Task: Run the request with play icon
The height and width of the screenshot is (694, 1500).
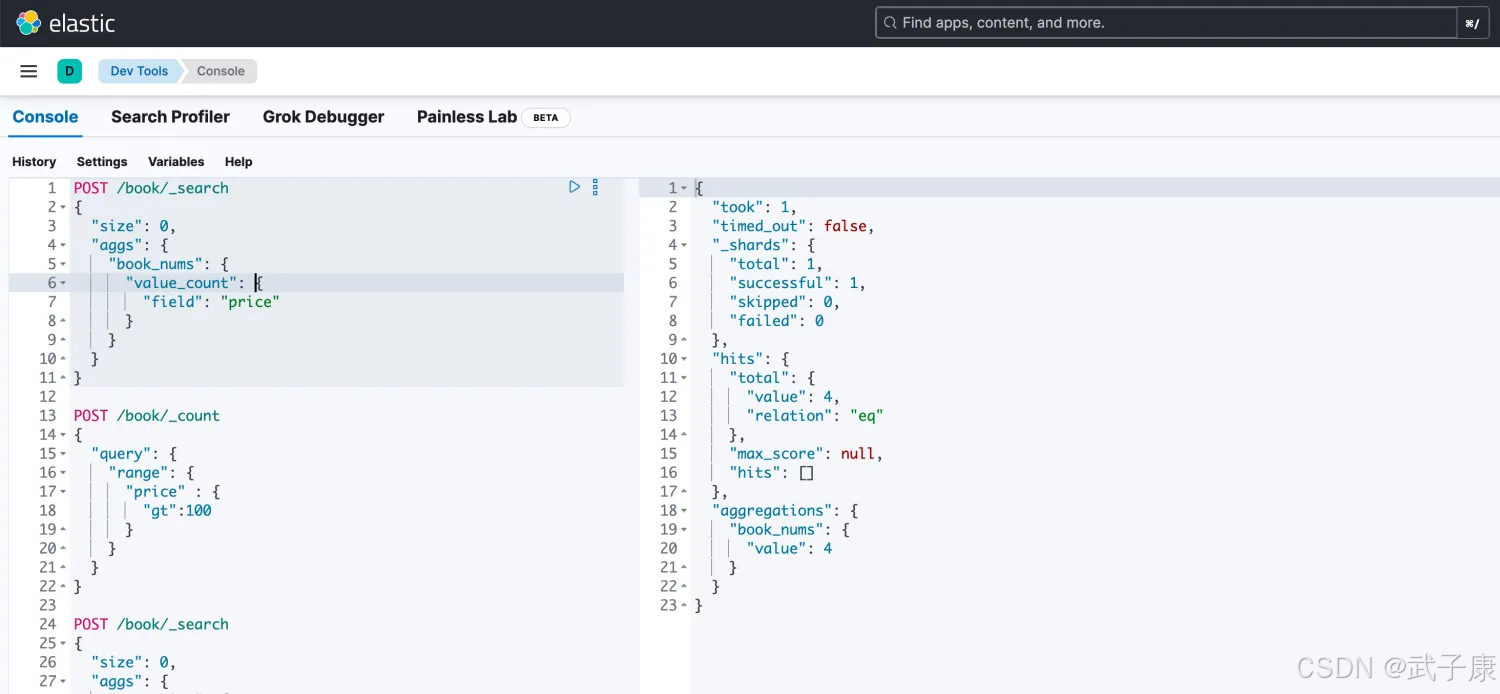Action: 574,187
